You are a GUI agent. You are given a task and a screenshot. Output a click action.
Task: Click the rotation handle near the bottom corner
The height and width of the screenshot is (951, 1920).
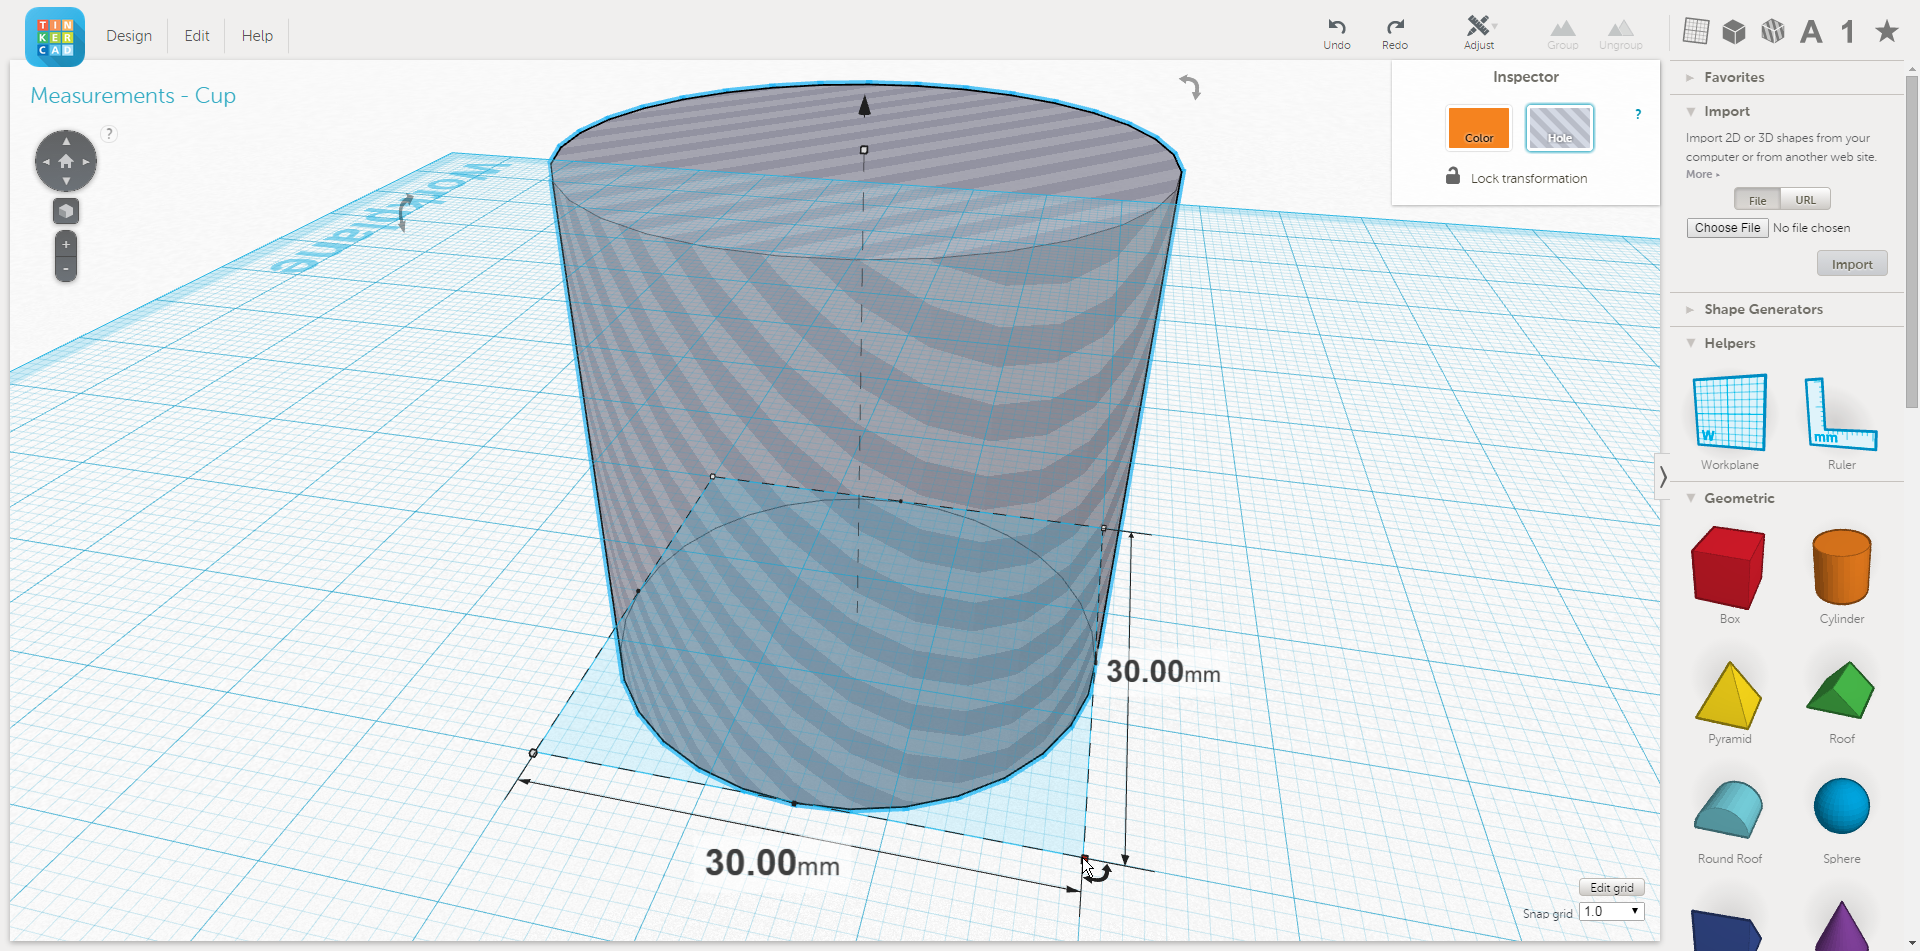click(x=1099, y=874)
